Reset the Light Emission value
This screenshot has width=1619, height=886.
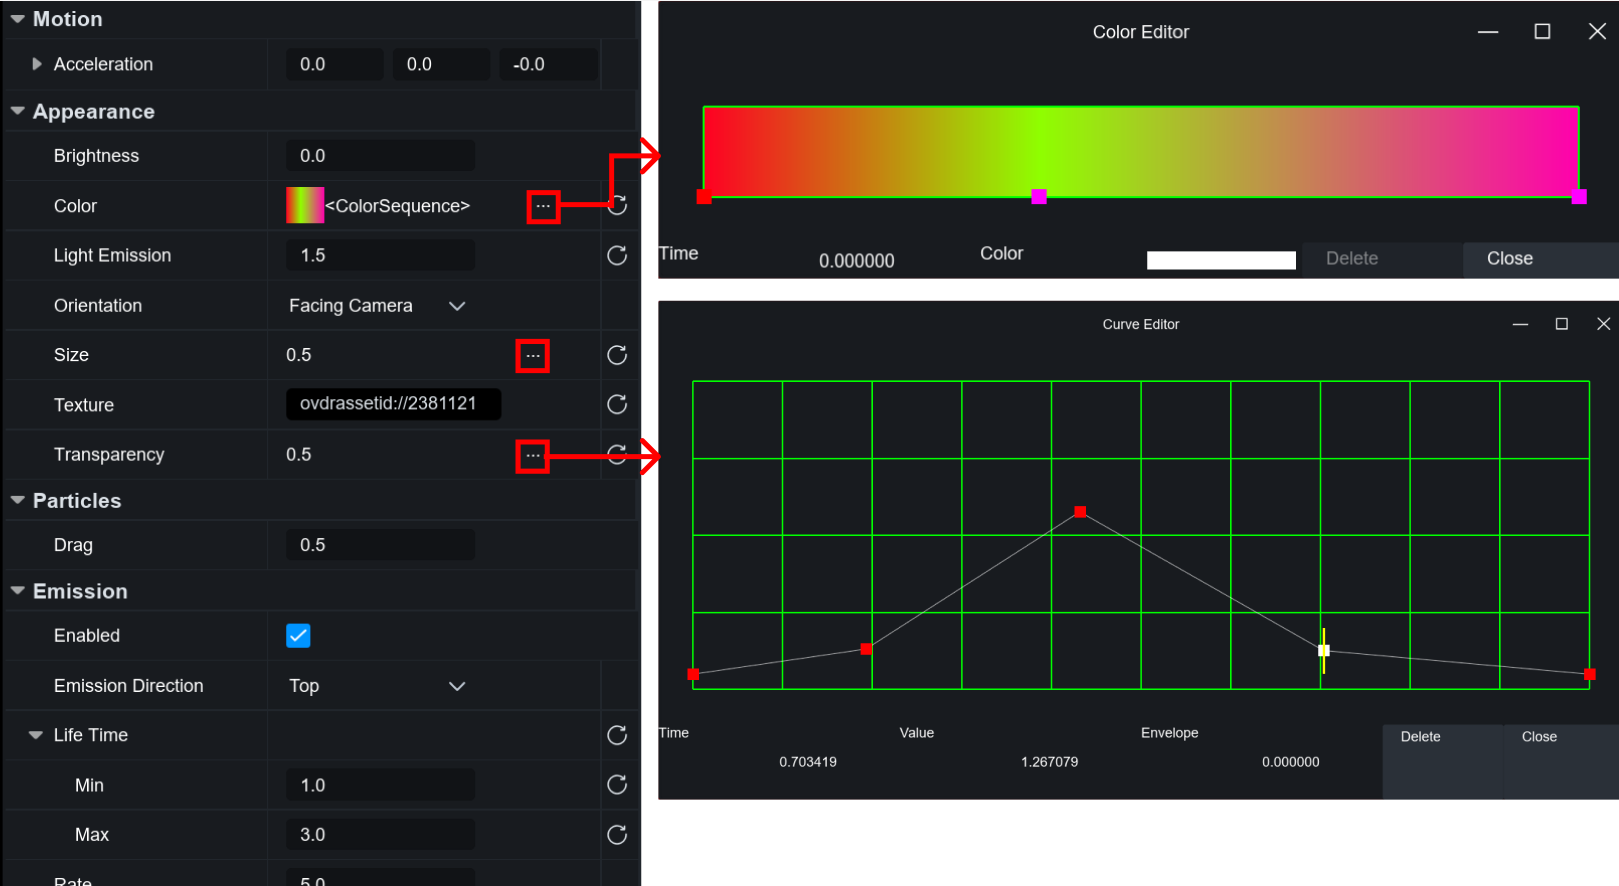[617, 256]
